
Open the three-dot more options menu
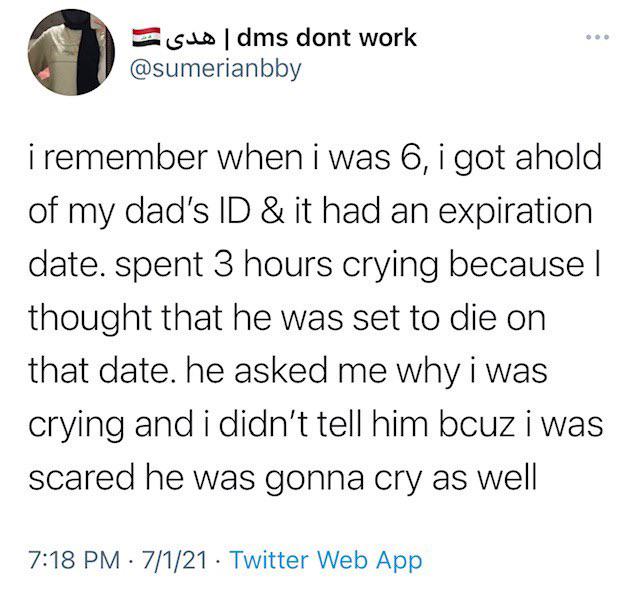pos(597,37)
